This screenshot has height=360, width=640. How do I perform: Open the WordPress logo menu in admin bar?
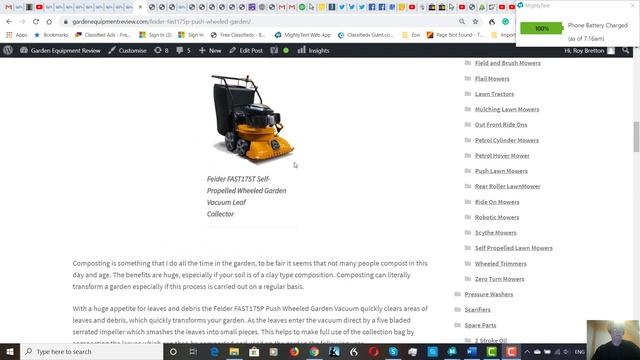(x=8, y=51)
